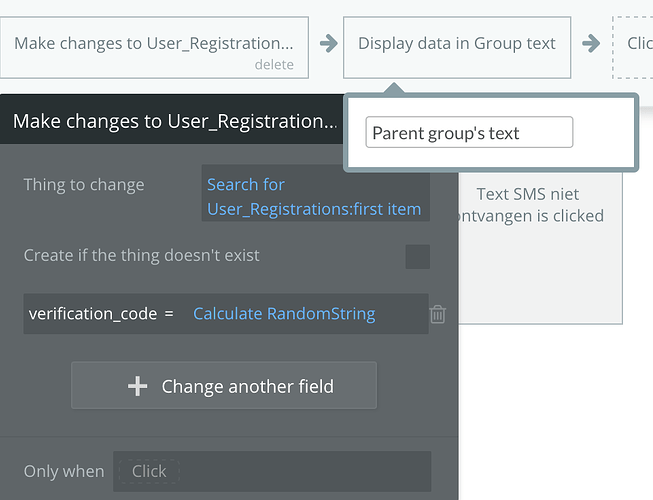Select the 'Text SMS niet ontvangen is clicked' event
The height and width of the screenshot is (500, 653).
pyautogui.click(x=541, y=205)
